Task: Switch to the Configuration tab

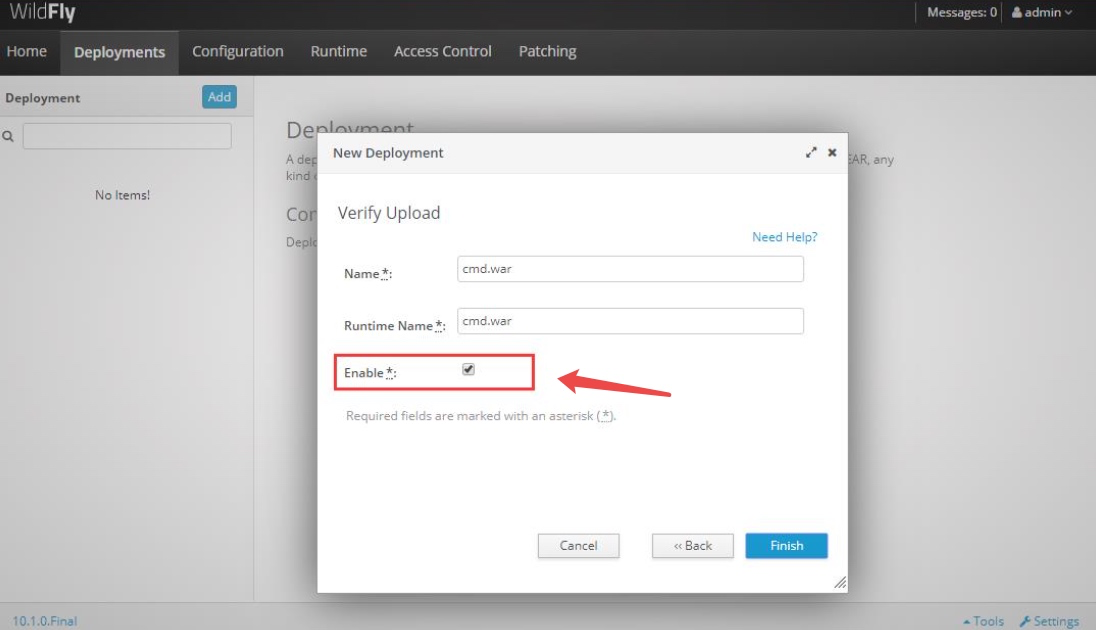Action: pos(238,52)
